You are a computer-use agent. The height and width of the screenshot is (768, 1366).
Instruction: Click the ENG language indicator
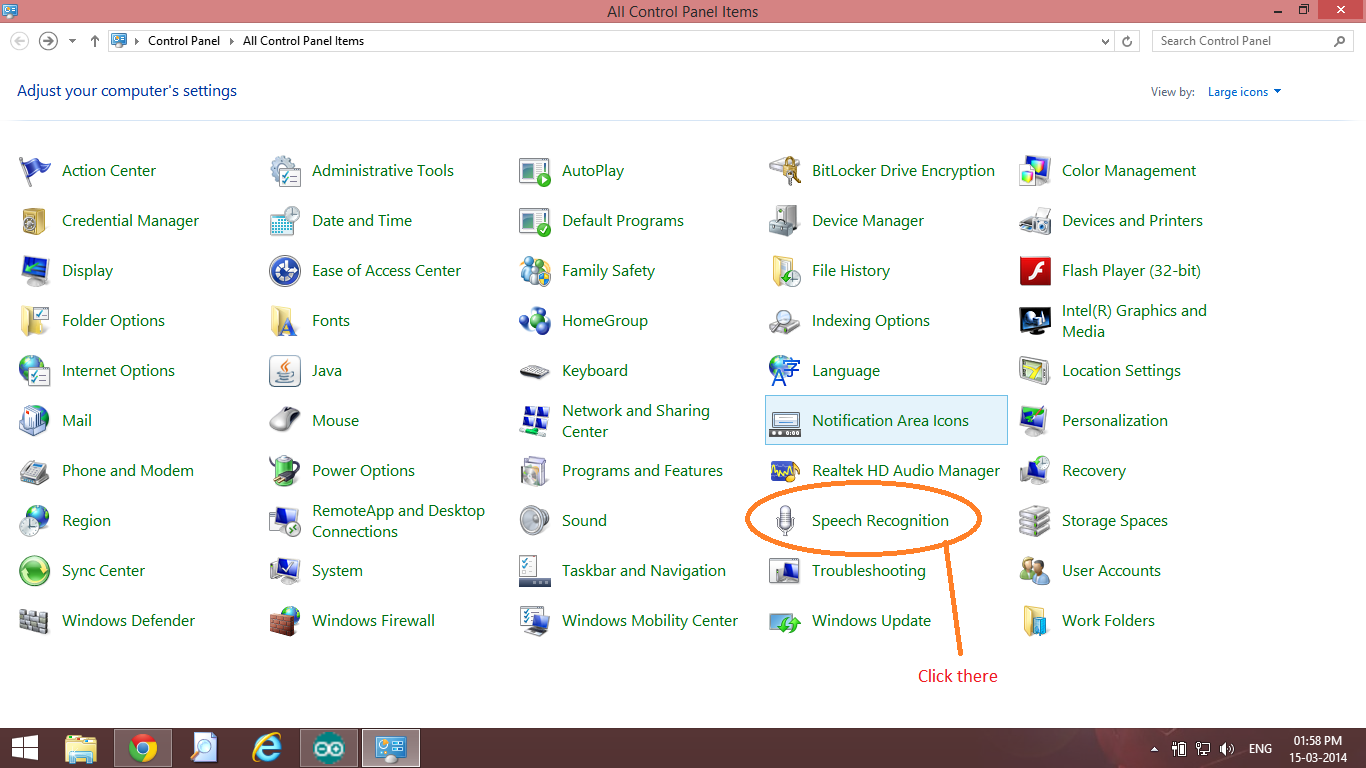[1260, 748]
